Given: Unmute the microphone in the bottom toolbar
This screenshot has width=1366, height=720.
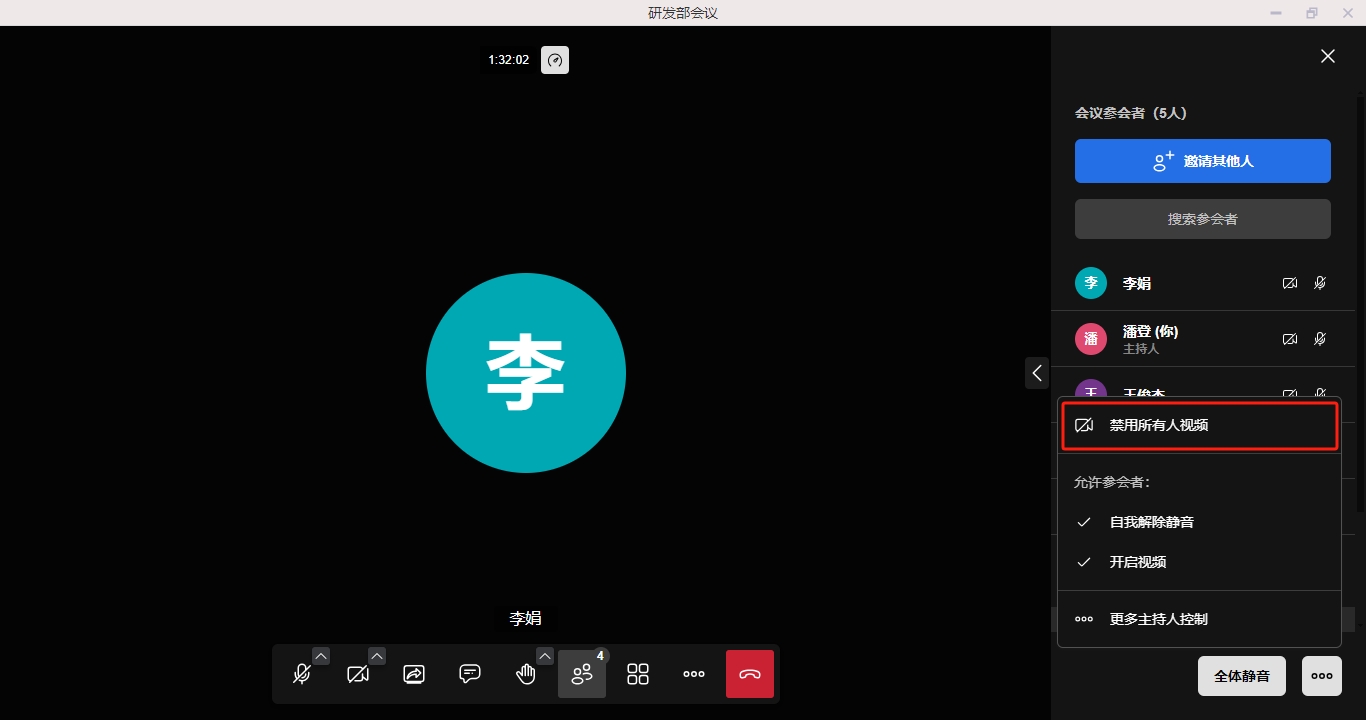Looking at the screenshot, I should pyautogui.click(x=301, y=674).
